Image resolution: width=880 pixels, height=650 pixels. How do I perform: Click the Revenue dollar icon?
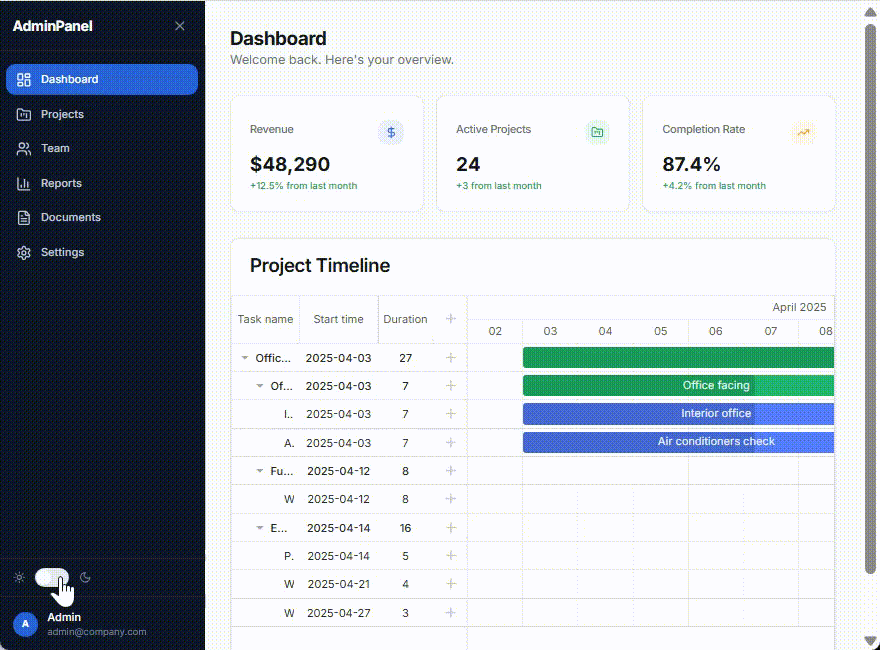coord(390,131)
